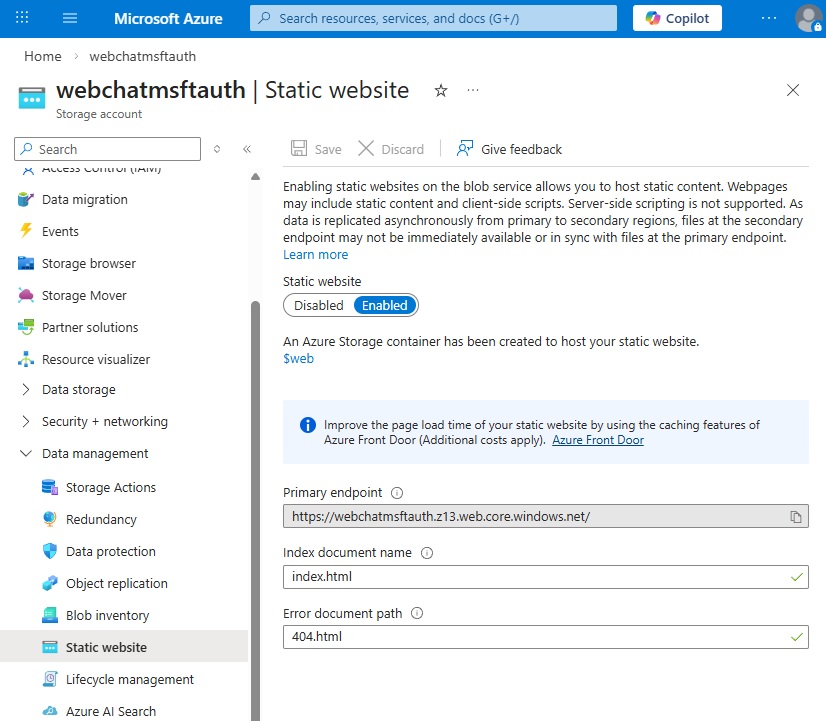Click the info icon beside Primary endpoint

397,493
